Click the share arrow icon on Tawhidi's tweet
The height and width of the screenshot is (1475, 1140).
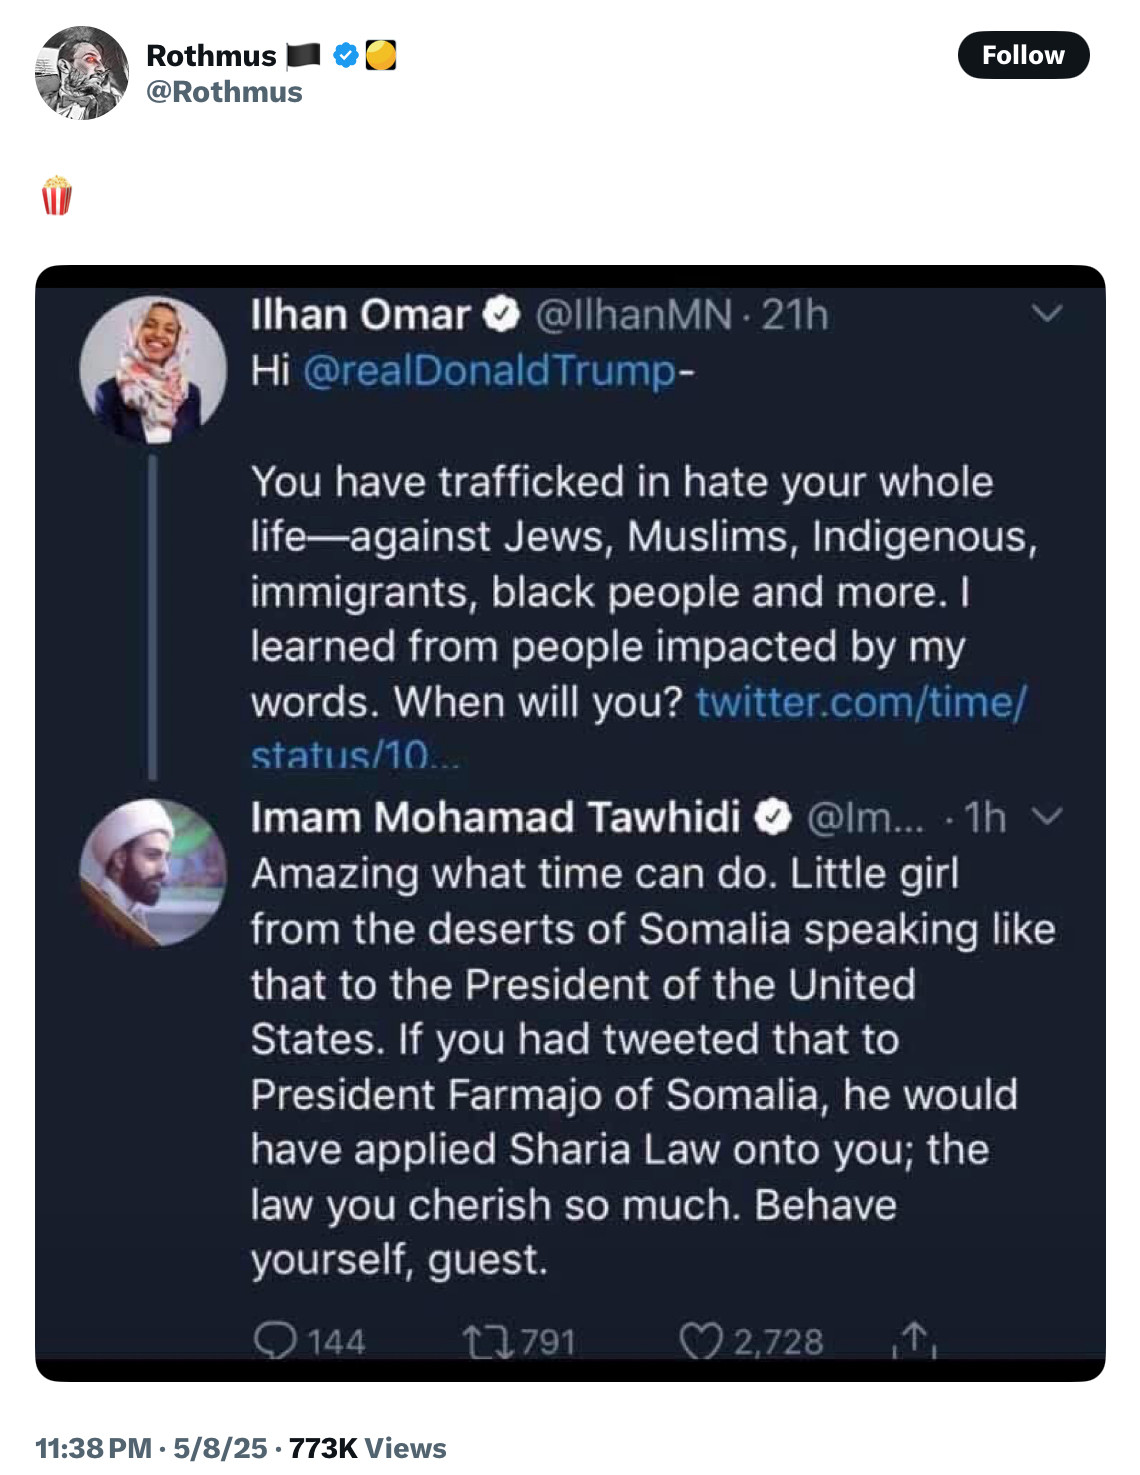point(914,1340)
